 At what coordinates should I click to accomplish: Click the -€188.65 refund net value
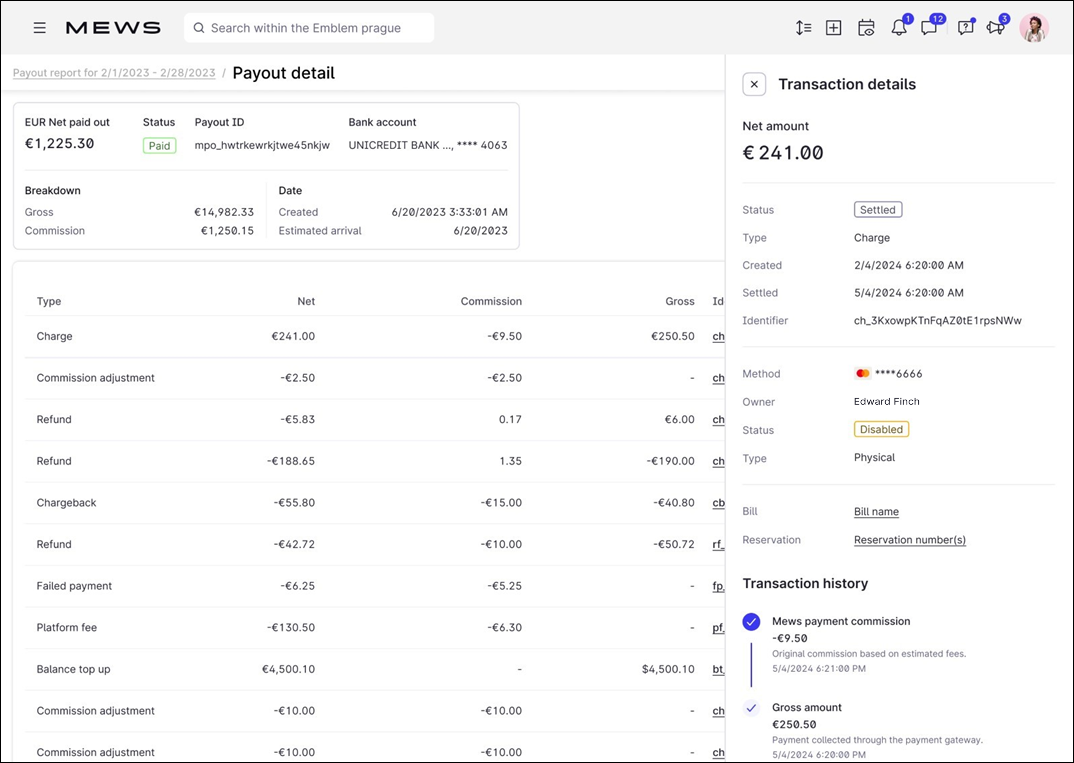pos(291,461)
